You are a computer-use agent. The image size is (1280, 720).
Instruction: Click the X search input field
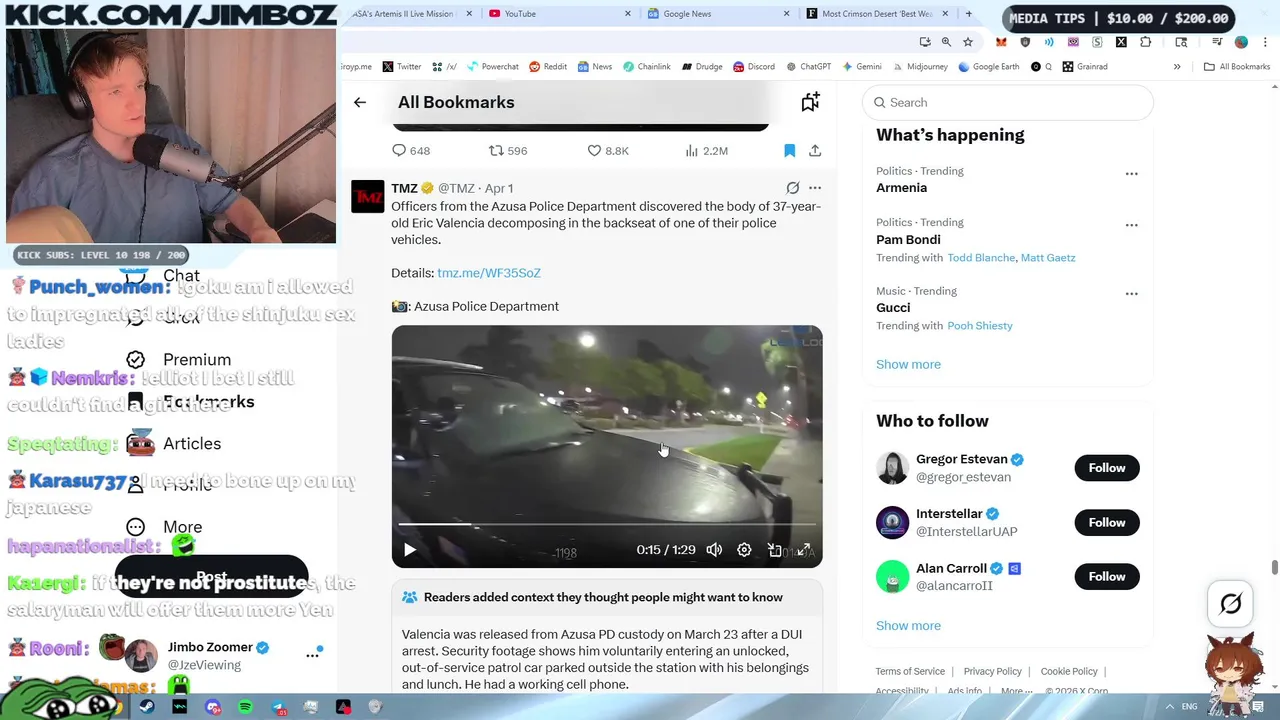pyautogui.click(x=1008, y=102)
